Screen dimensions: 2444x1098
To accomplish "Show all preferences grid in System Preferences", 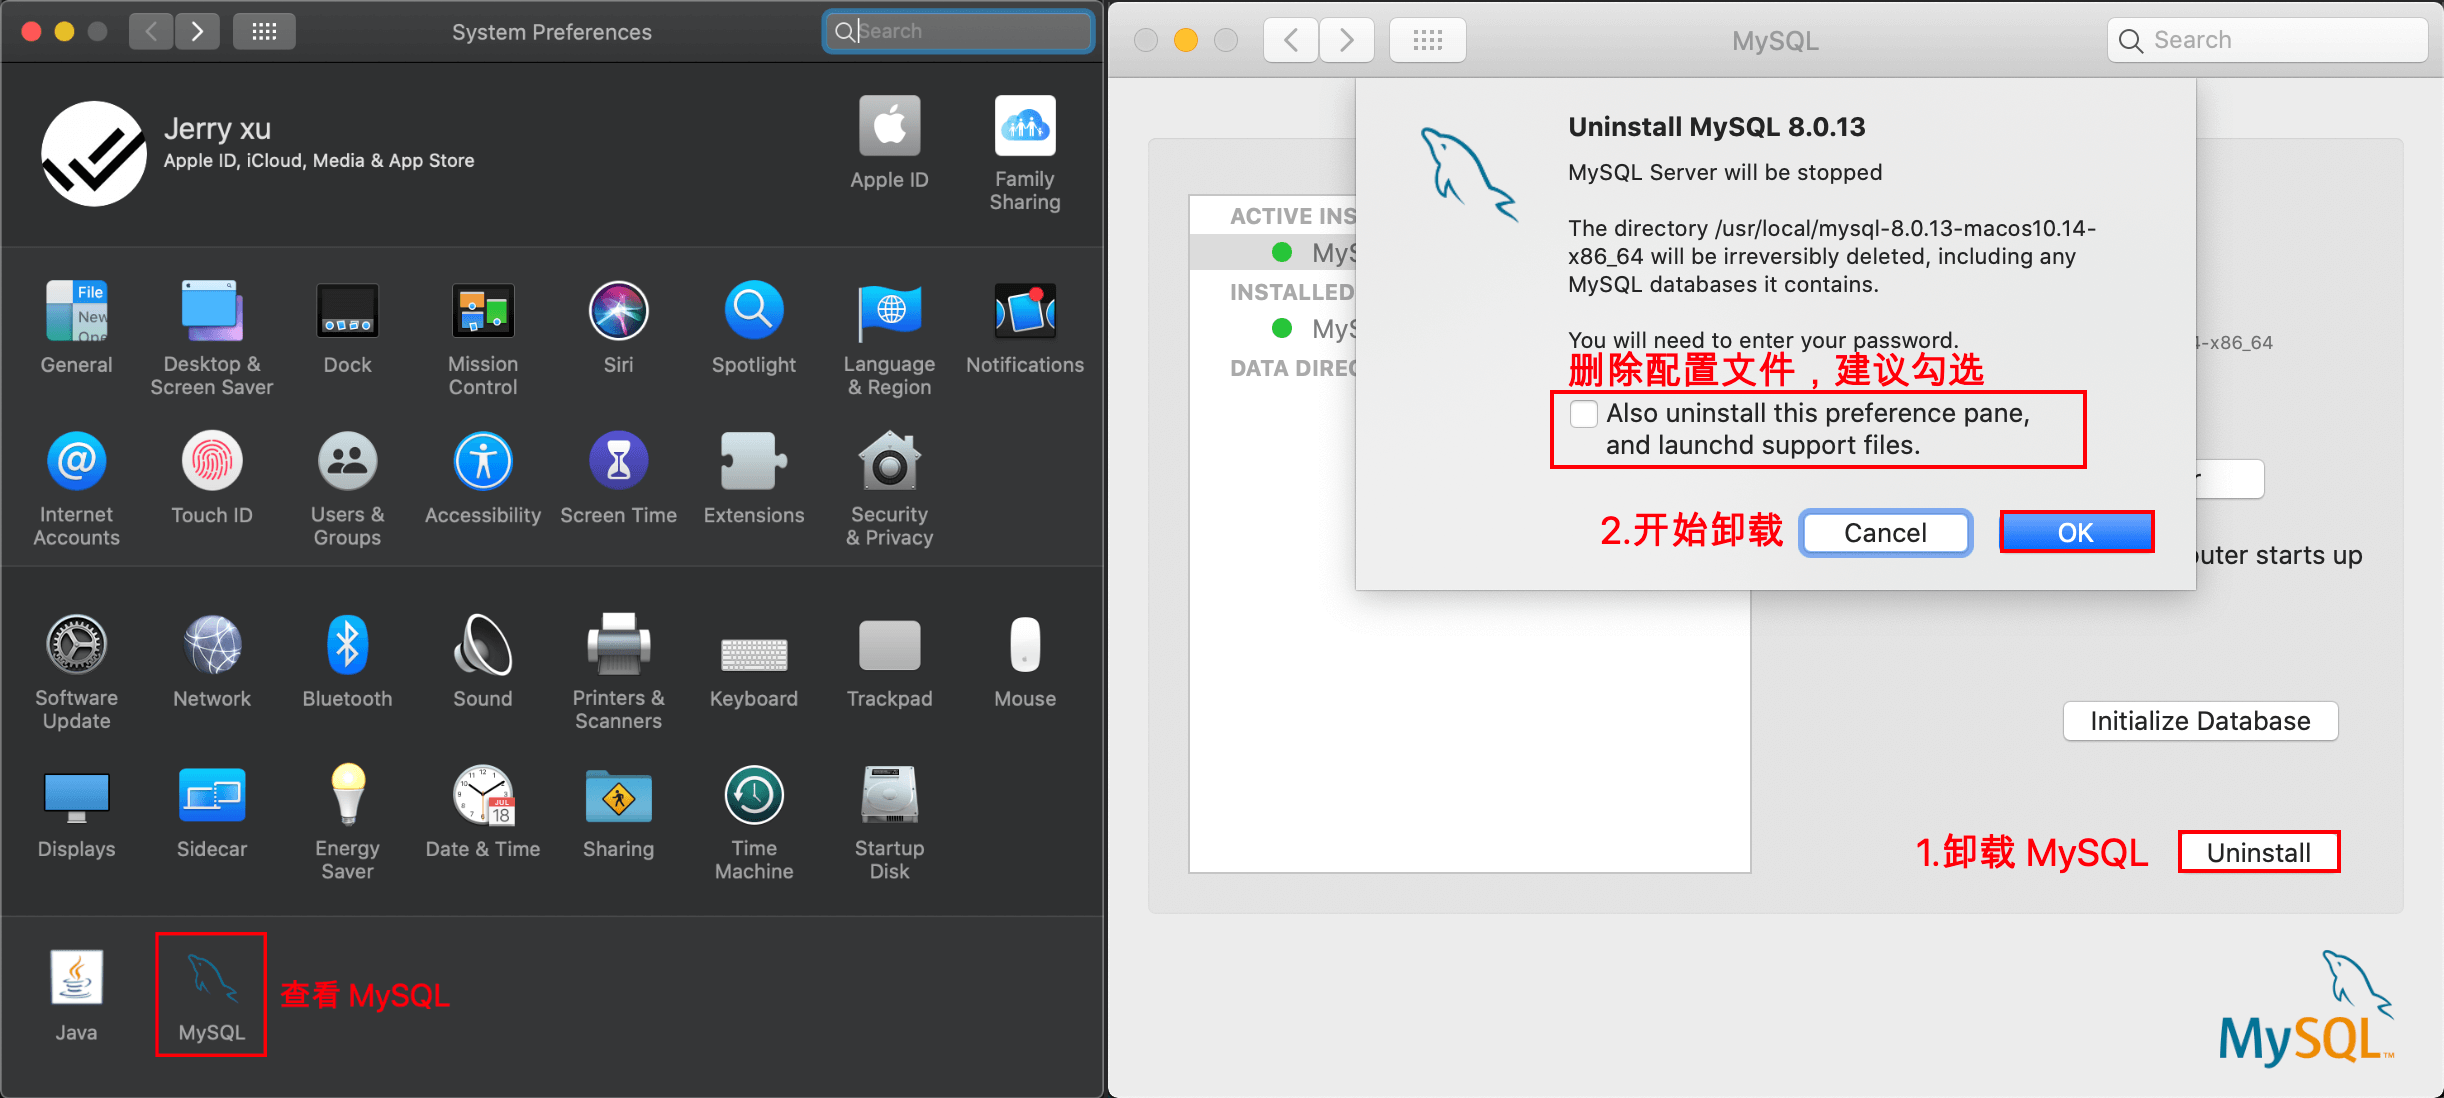I will click(264, 32).
